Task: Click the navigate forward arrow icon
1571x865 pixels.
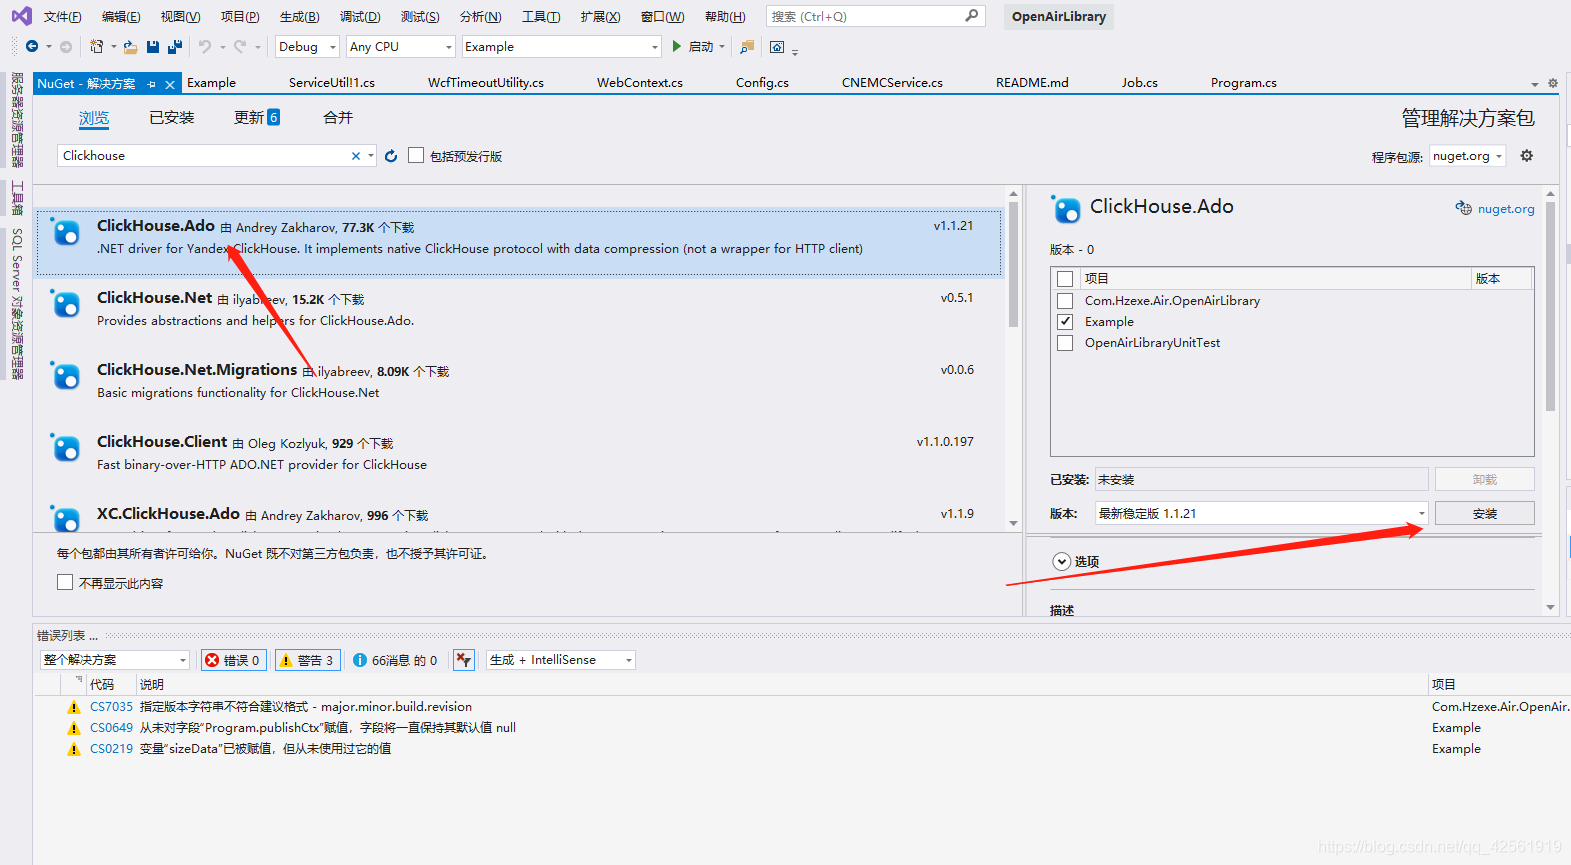Action: click(x=66, y=47)
